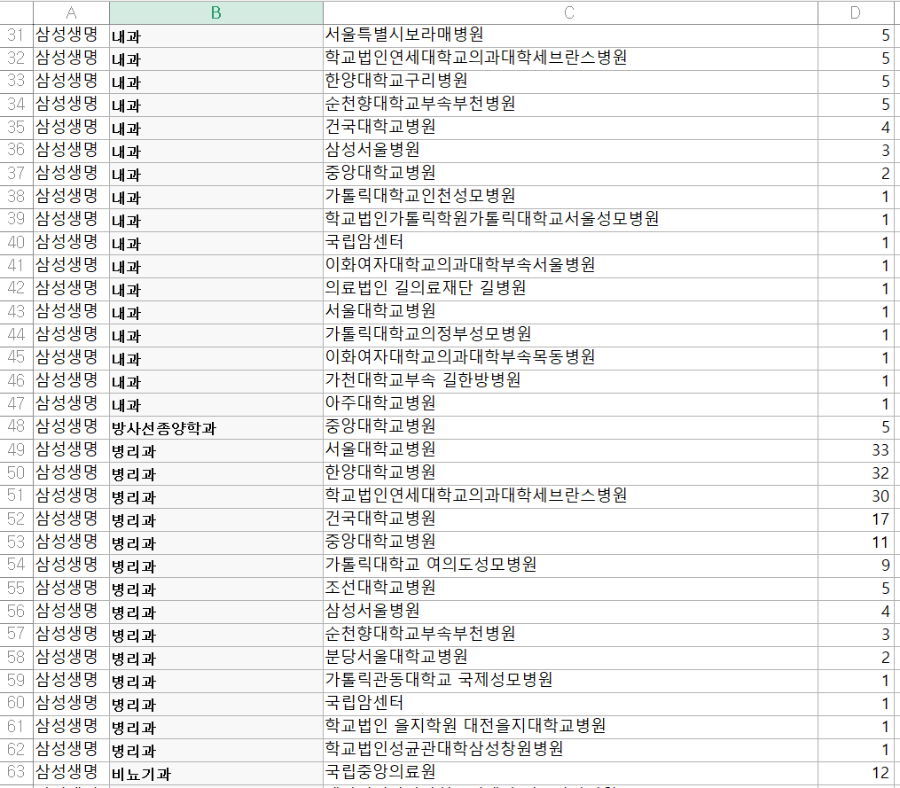Click 가톨릭관동대학교 국제성모병원 cell
Viewport: 900px width, 788px height.
570,681
